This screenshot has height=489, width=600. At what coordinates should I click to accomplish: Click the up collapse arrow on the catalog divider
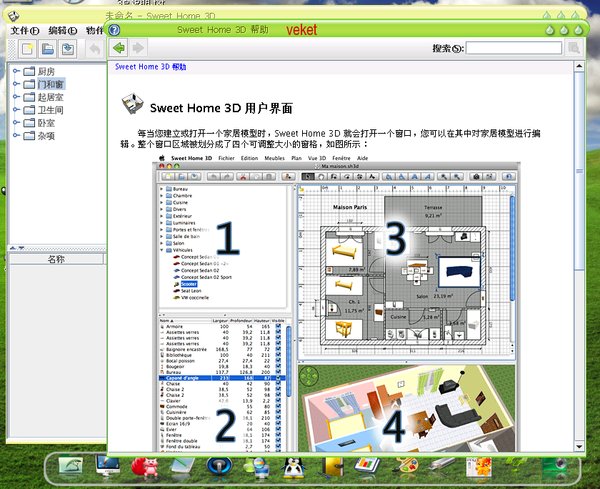[x=13, y=248]
